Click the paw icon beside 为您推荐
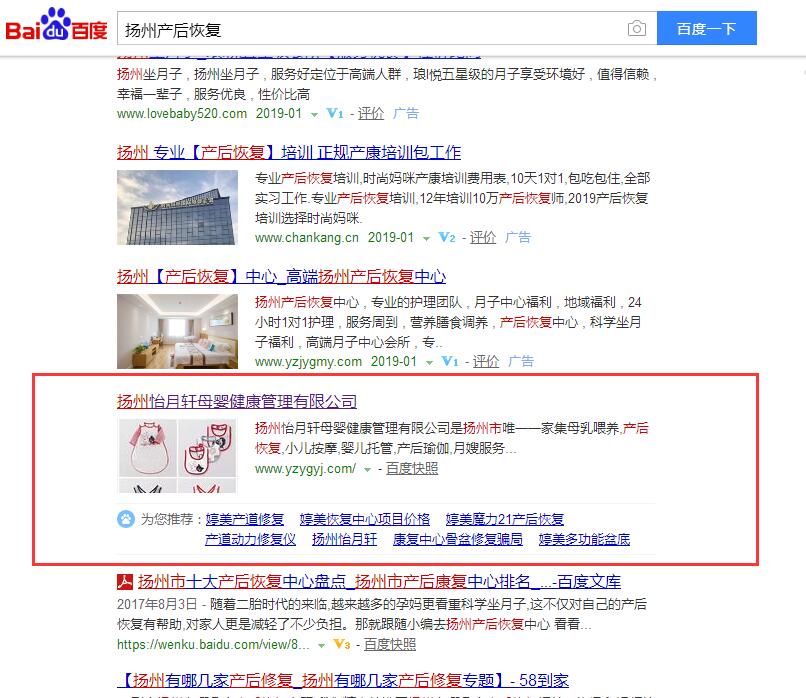 click(x=126, y=519)
